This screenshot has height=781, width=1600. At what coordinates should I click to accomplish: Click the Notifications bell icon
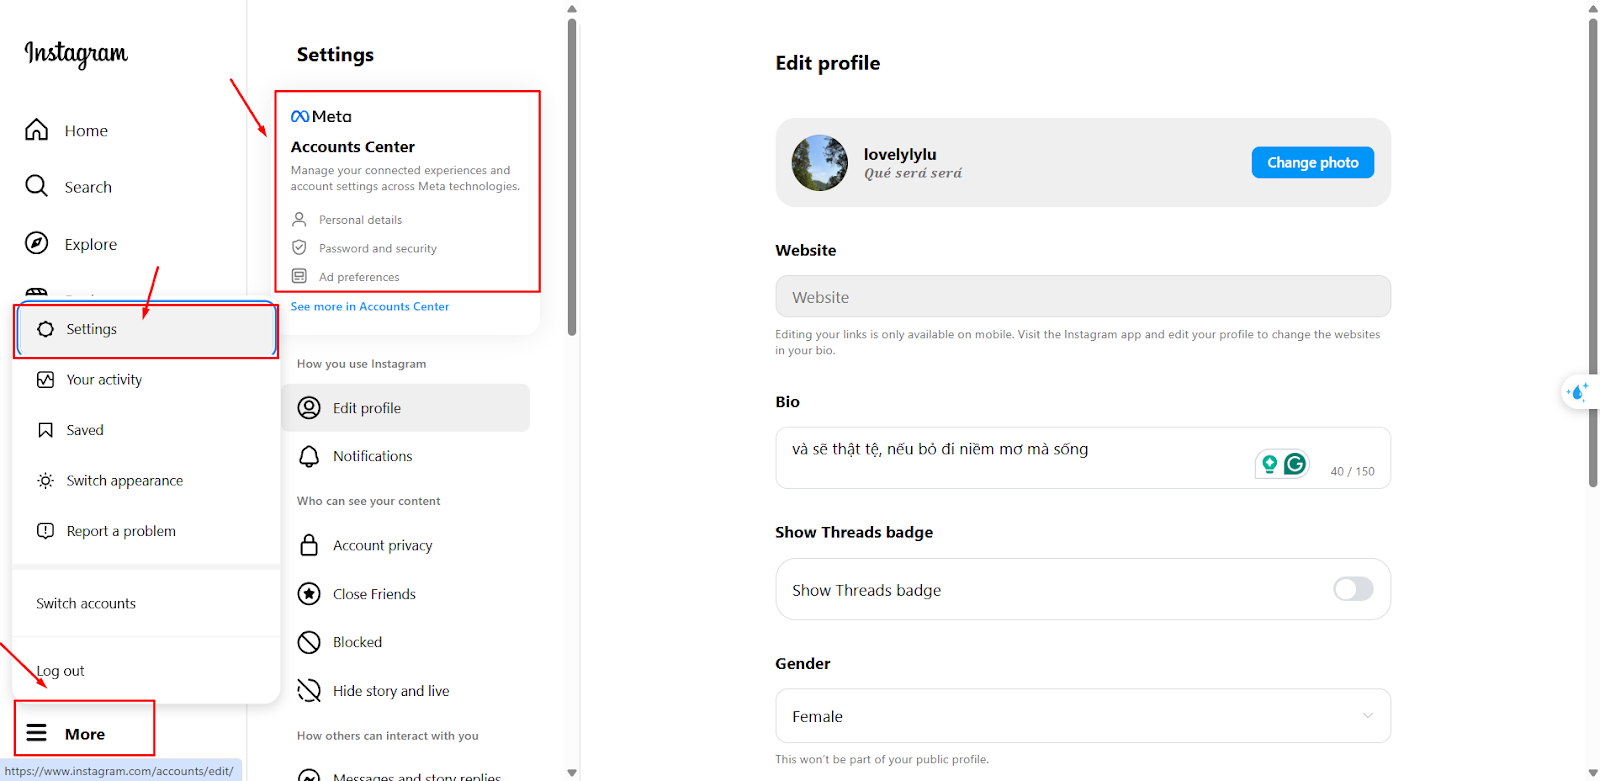click(310, 456)
